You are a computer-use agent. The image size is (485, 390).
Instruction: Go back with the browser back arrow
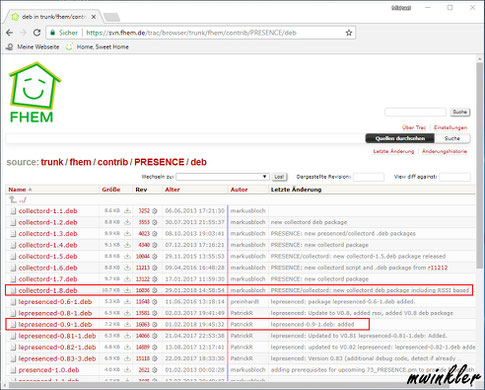point(10,33)
